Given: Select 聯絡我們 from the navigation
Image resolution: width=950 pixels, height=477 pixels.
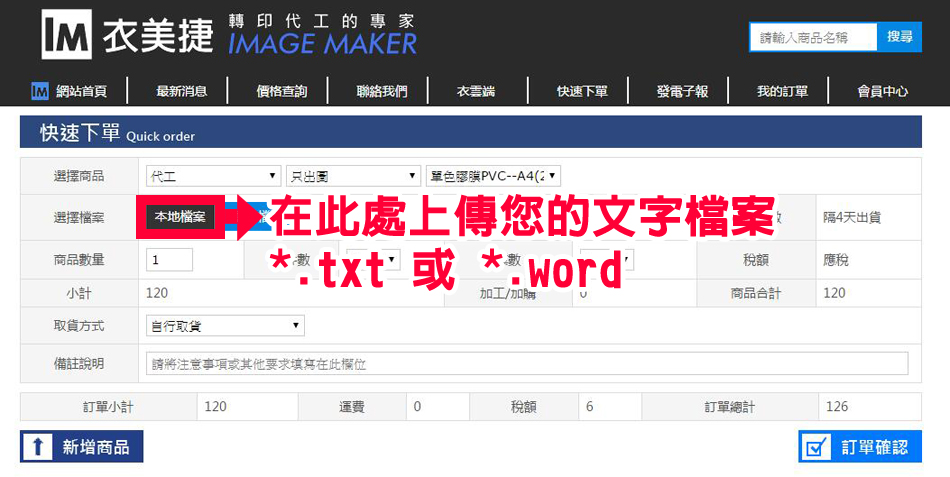Looking at the screenshot, I should coord(382,91).
